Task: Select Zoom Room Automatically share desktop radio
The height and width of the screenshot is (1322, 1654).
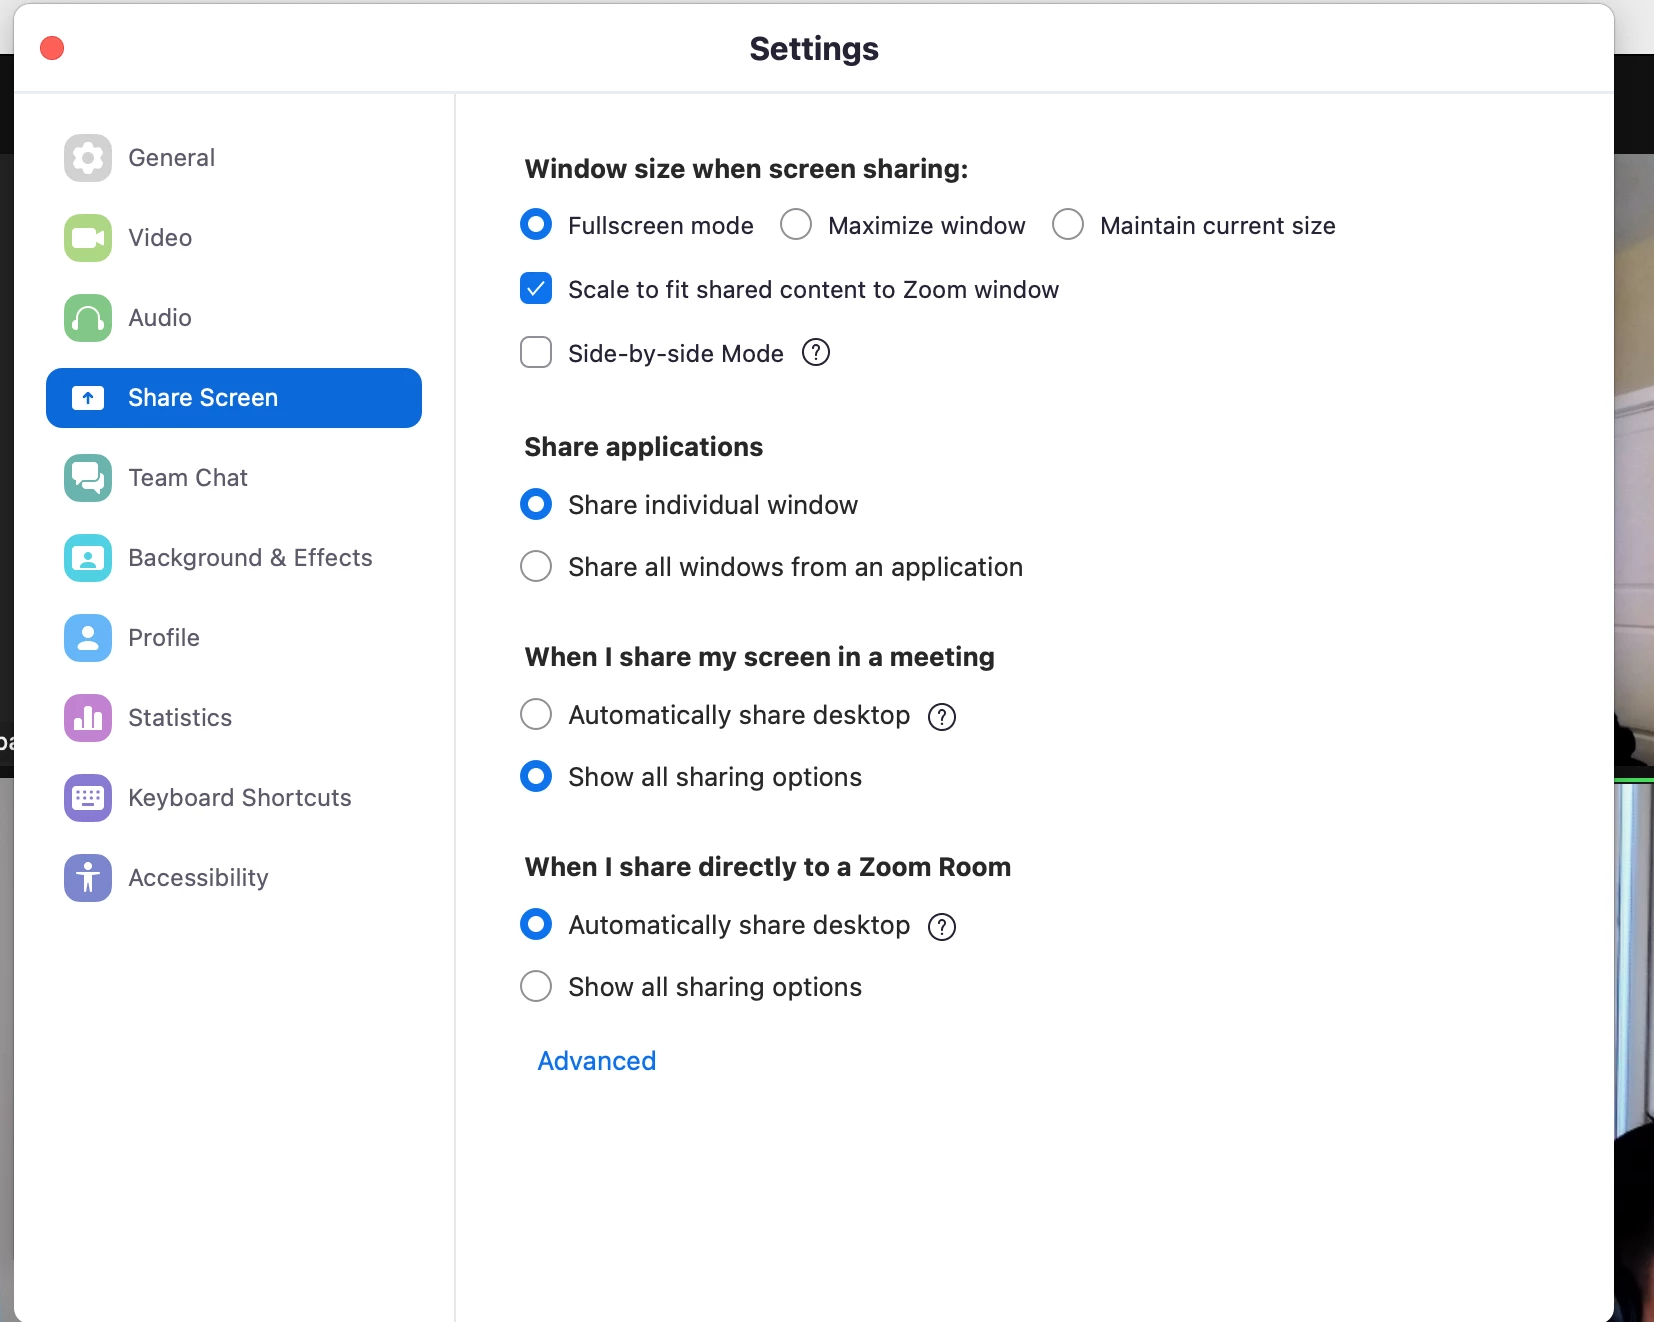Action: (x=536, y=924)
